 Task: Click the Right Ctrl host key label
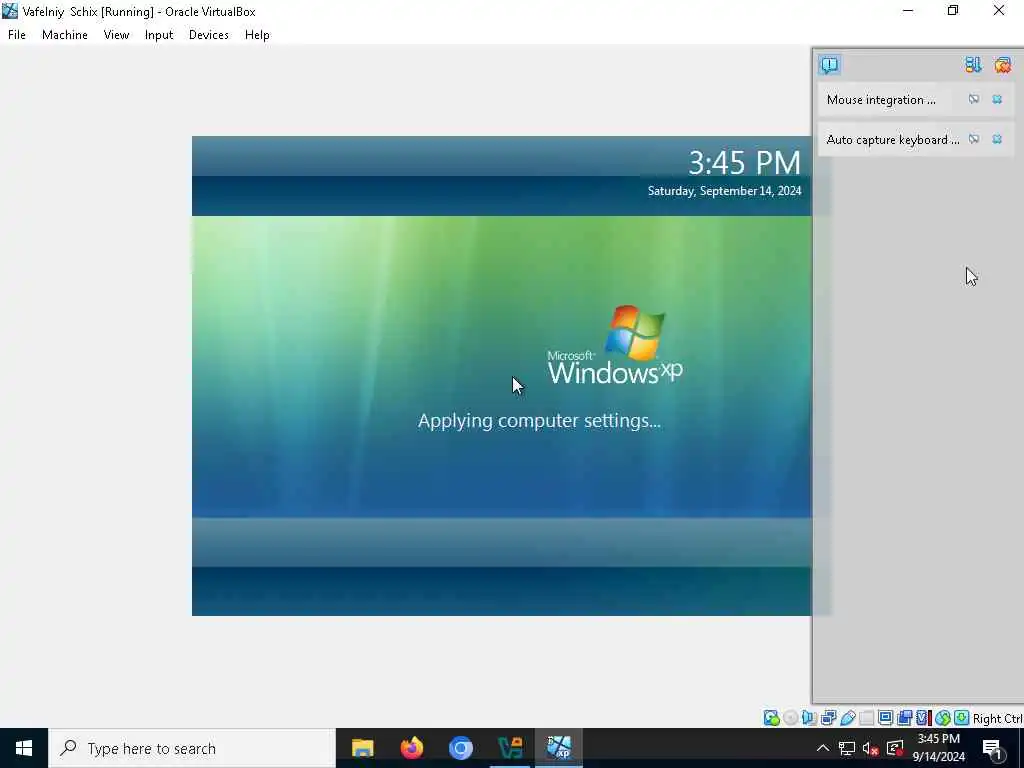pos(997,718)
